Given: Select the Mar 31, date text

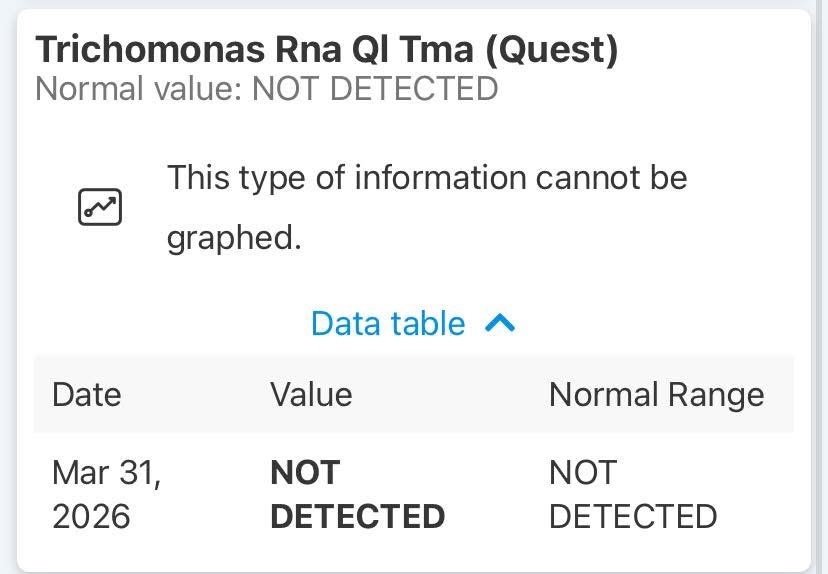Looking at the screenshot, I should 106,472.
